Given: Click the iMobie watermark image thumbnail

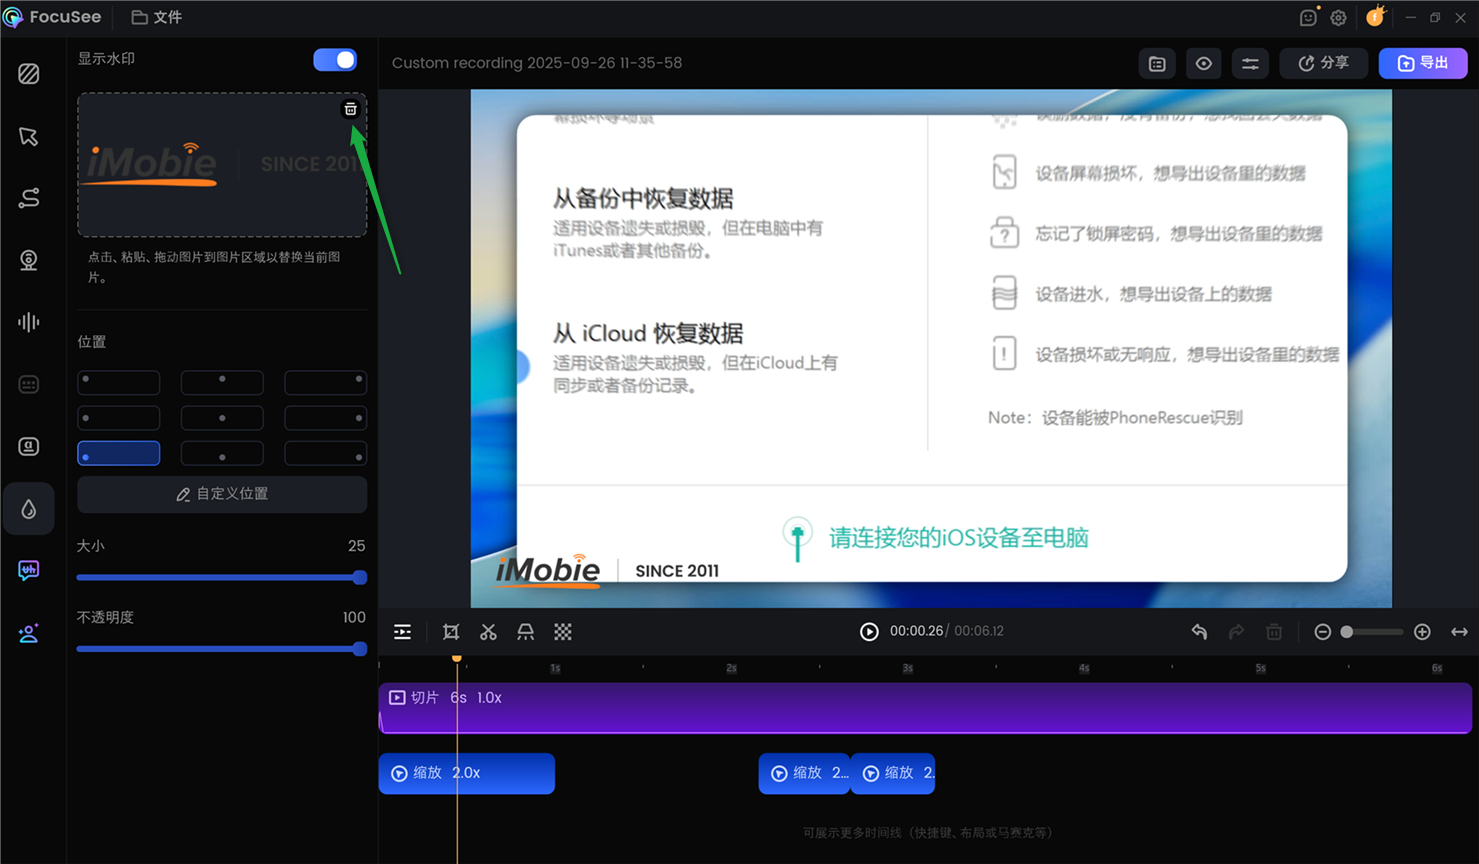Looking at the screenshot, I should 222,165.
